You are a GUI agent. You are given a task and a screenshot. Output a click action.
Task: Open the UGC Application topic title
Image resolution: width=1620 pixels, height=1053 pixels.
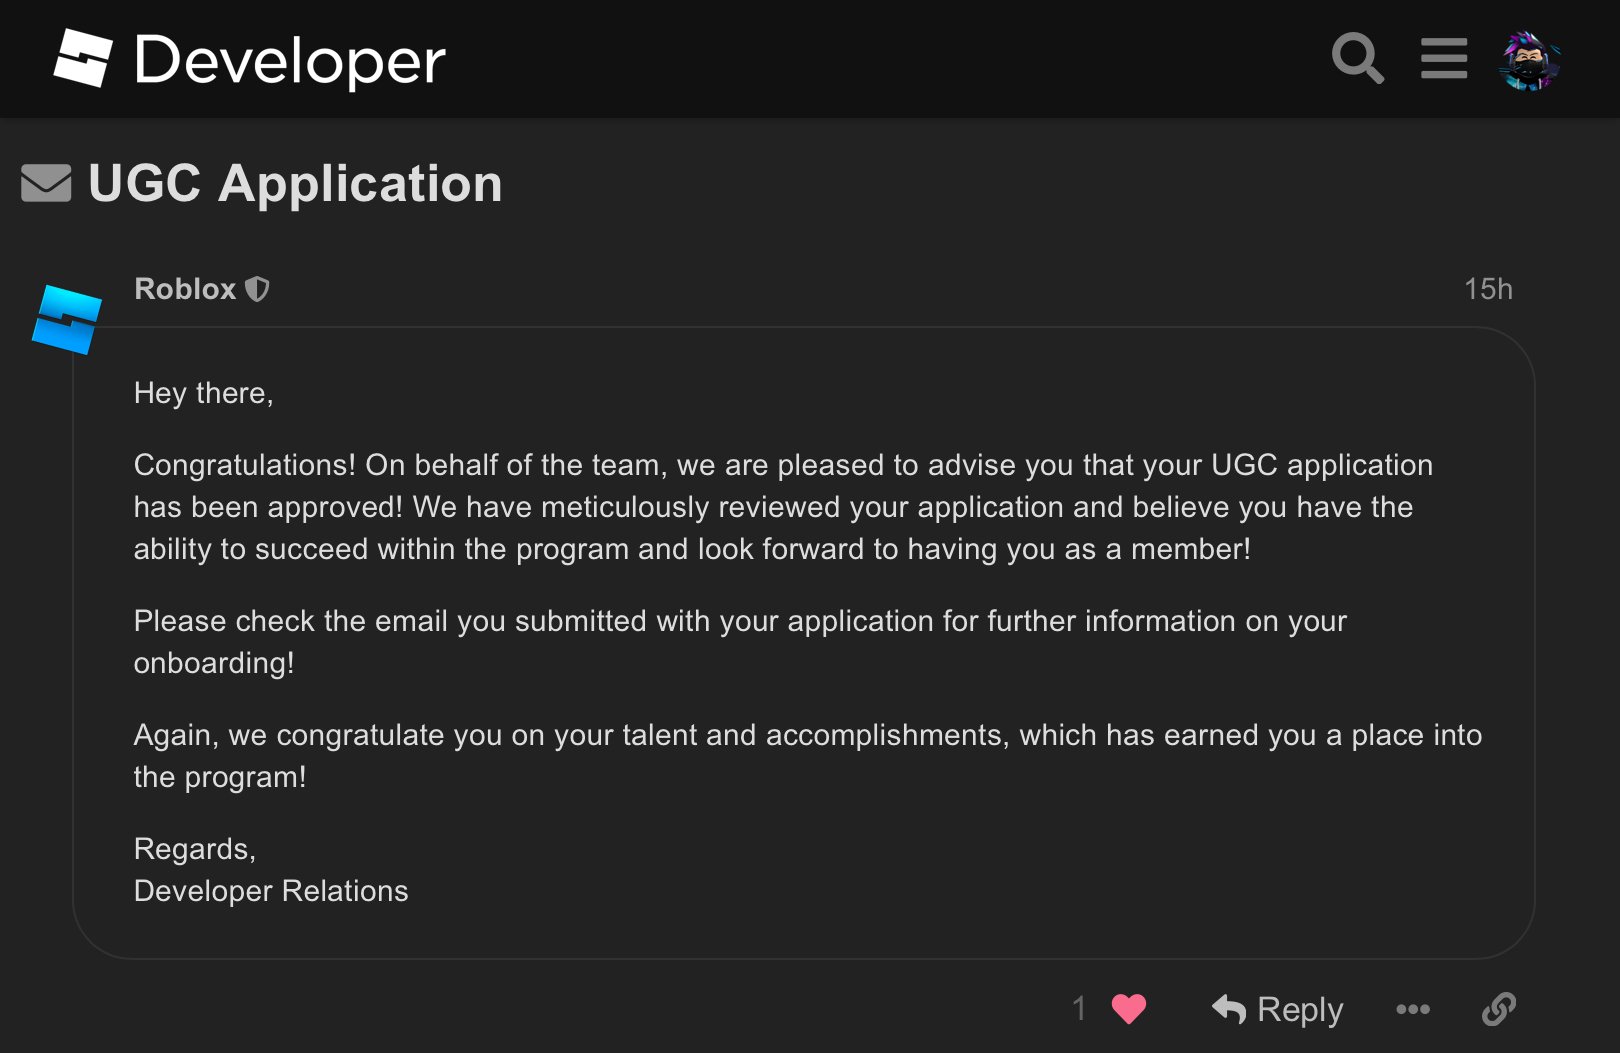tap(295, 183)
